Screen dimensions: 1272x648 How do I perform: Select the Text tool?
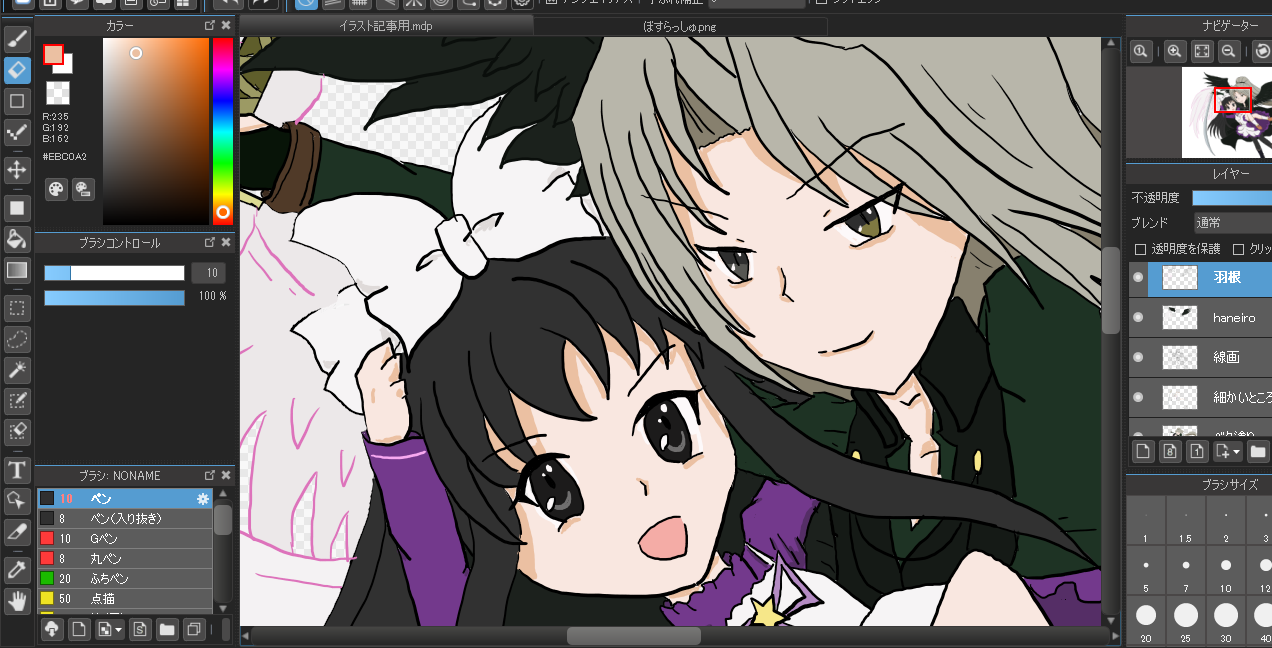pos(17,469)
